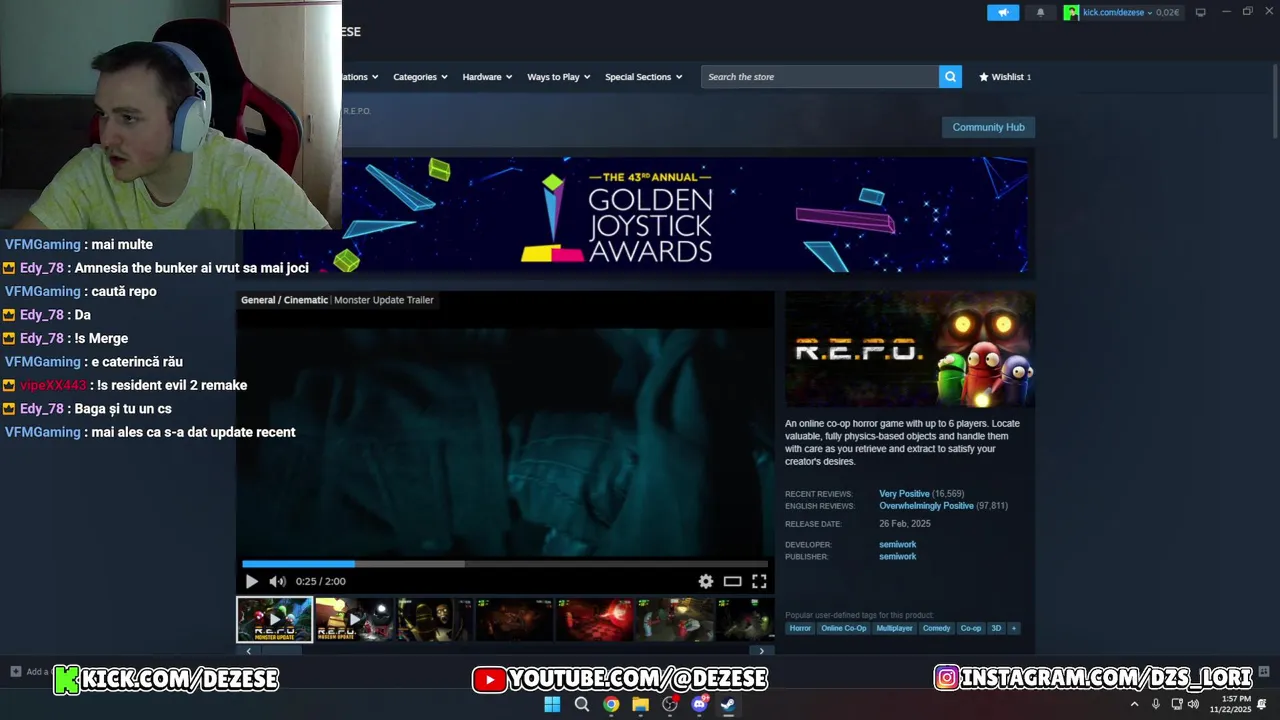Open the taskbar icon between Explorer and Discord
This screenshot has height=720, width=1280.
point(670,704)
